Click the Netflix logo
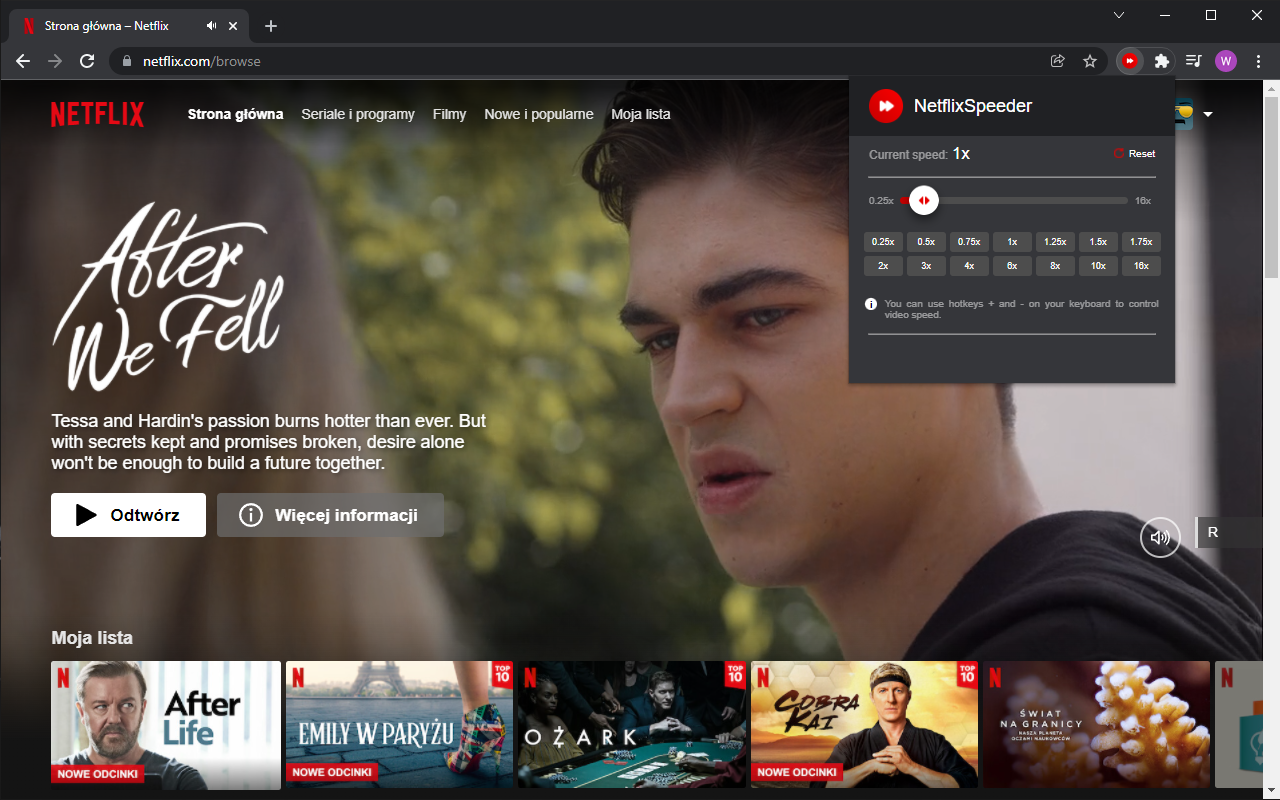Viewport: 1280px width, 800px height. (x=98, y=114)
